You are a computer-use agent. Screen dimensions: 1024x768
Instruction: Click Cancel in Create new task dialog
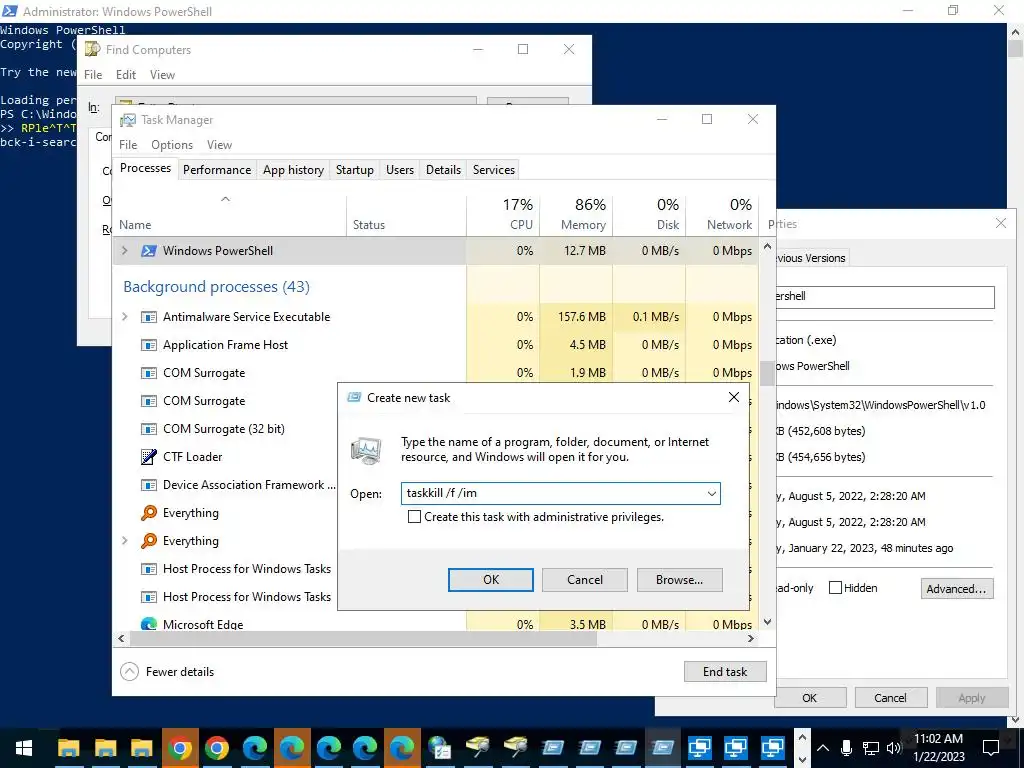pyautogui.click(x=584, y=580)
